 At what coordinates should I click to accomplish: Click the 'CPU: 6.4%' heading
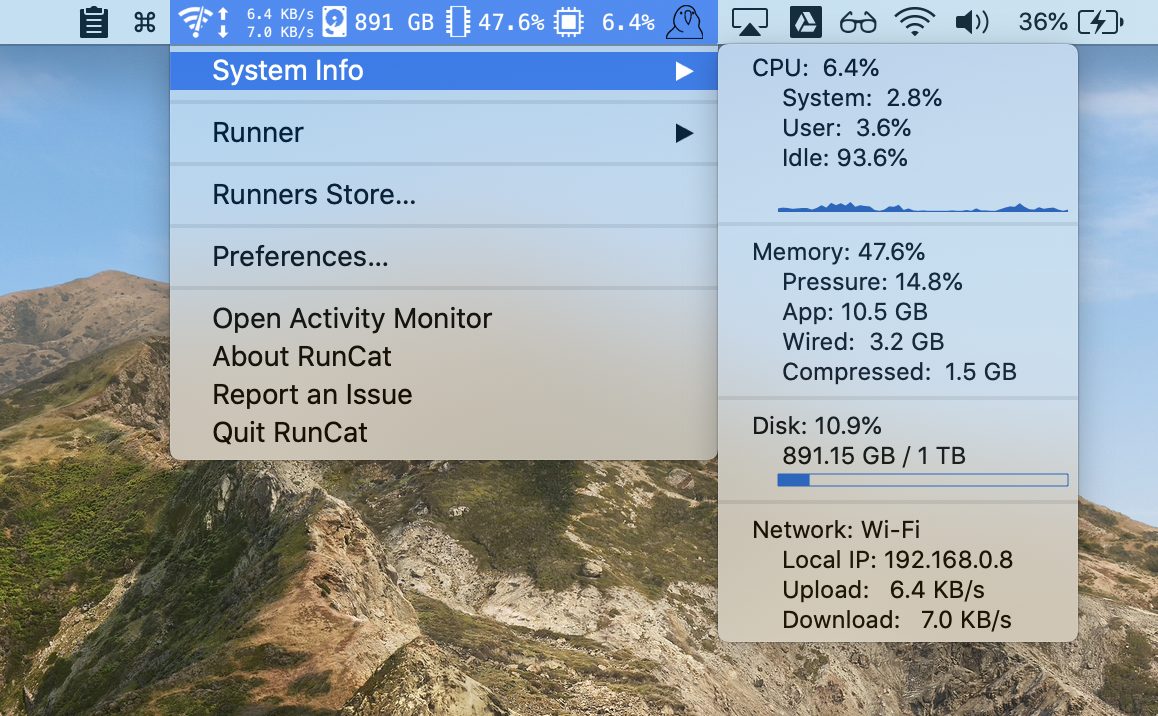click(x=815, y=68)
